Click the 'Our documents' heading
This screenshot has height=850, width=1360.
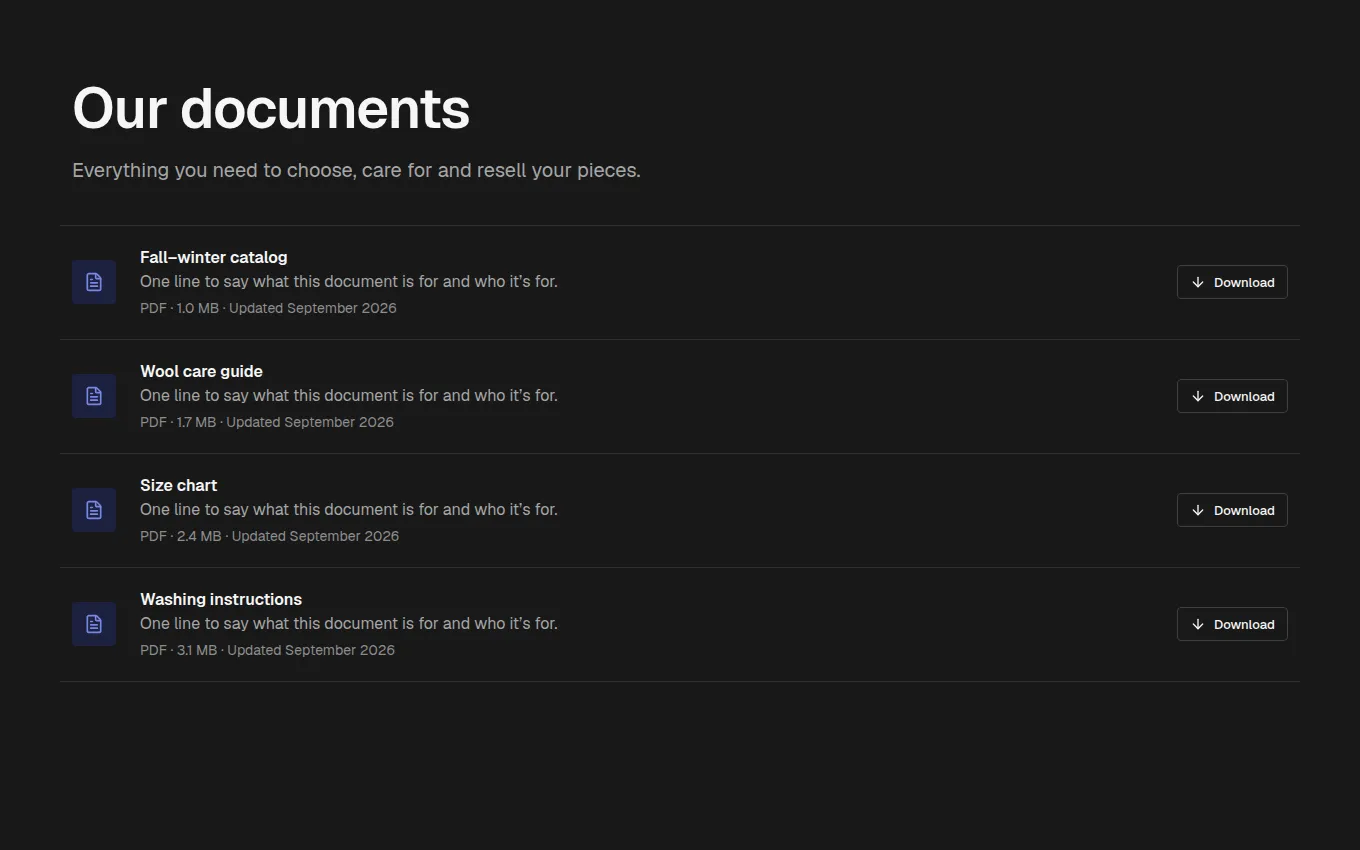(x=271, y=108)
